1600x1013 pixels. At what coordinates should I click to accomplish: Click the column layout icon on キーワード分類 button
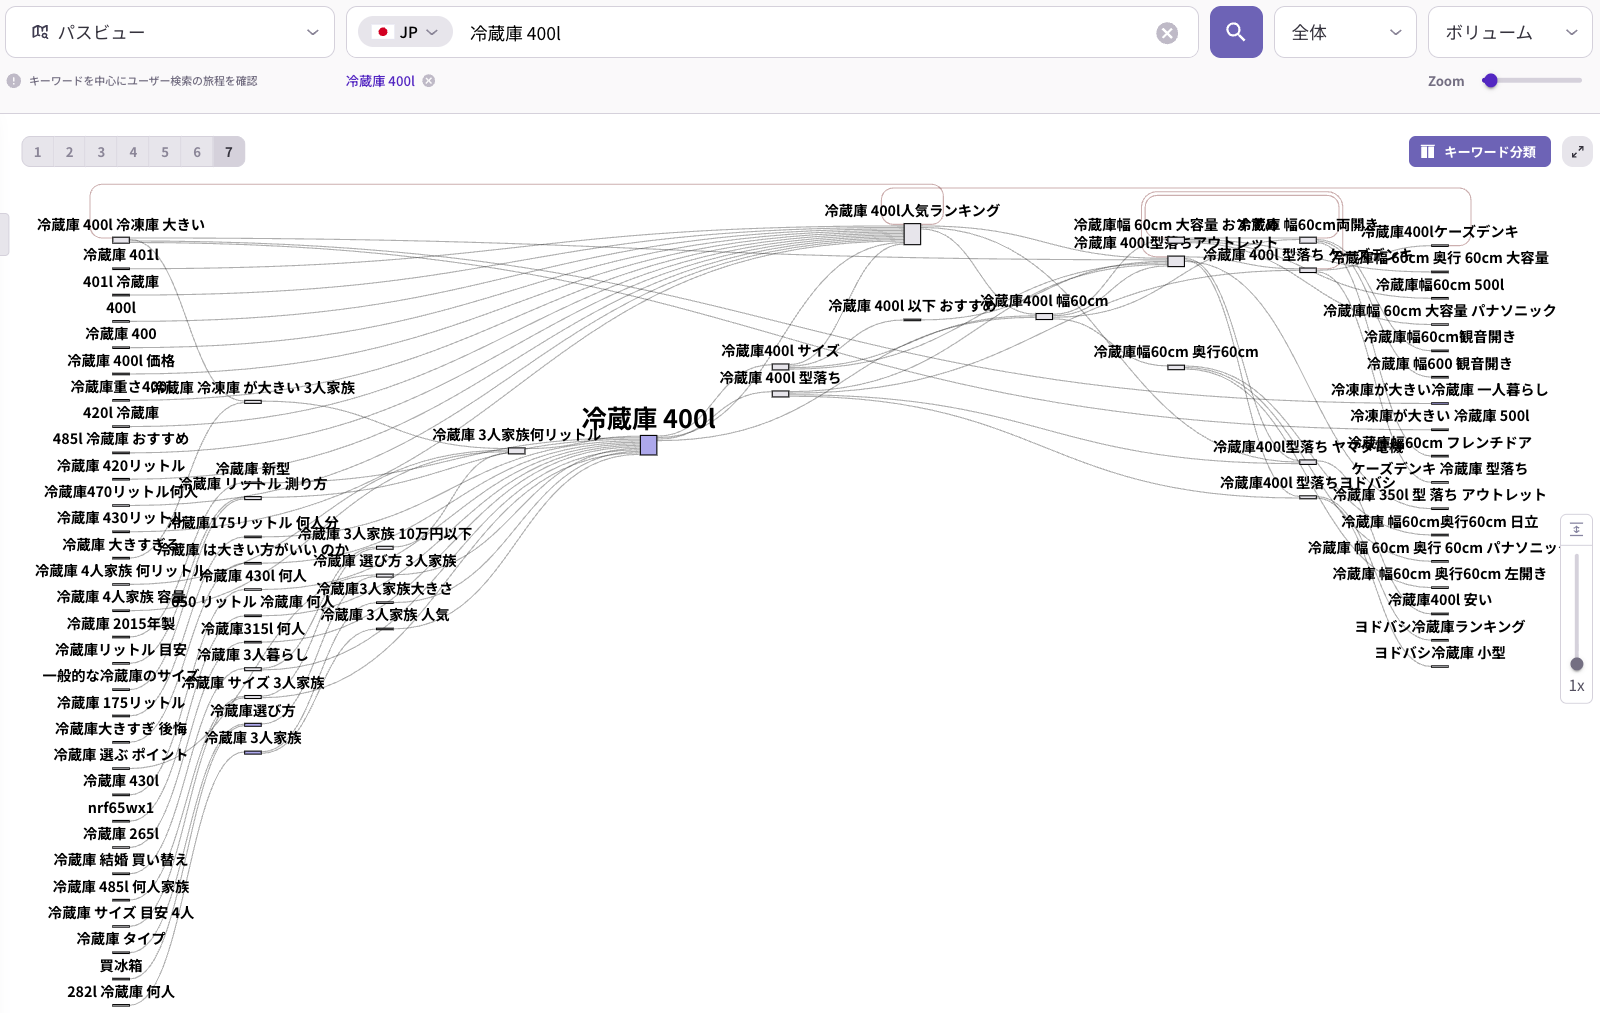(1427, 151)
